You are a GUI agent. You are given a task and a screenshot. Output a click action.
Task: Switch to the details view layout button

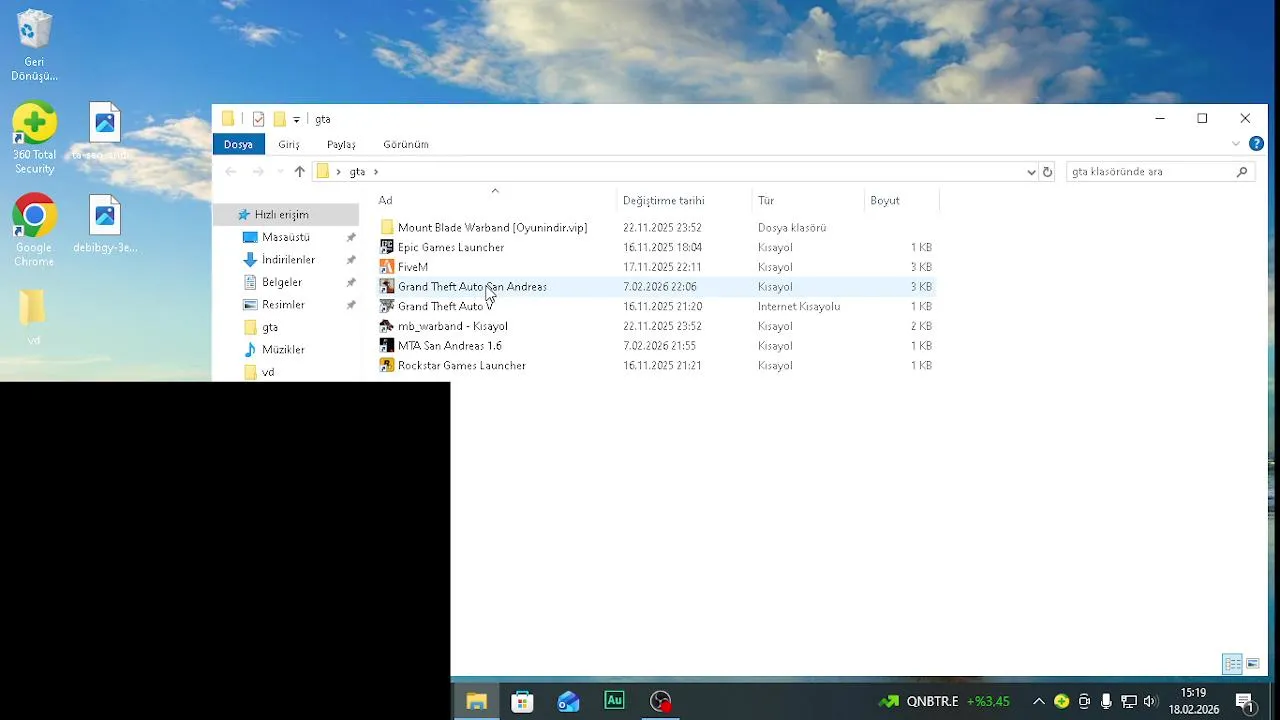click(1232, 664)
